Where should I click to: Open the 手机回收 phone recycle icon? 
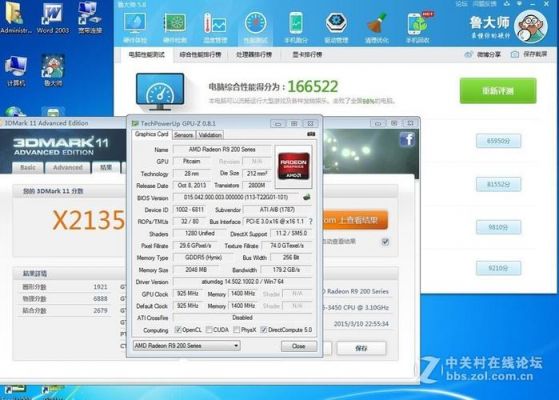click(x=417, y=27)
